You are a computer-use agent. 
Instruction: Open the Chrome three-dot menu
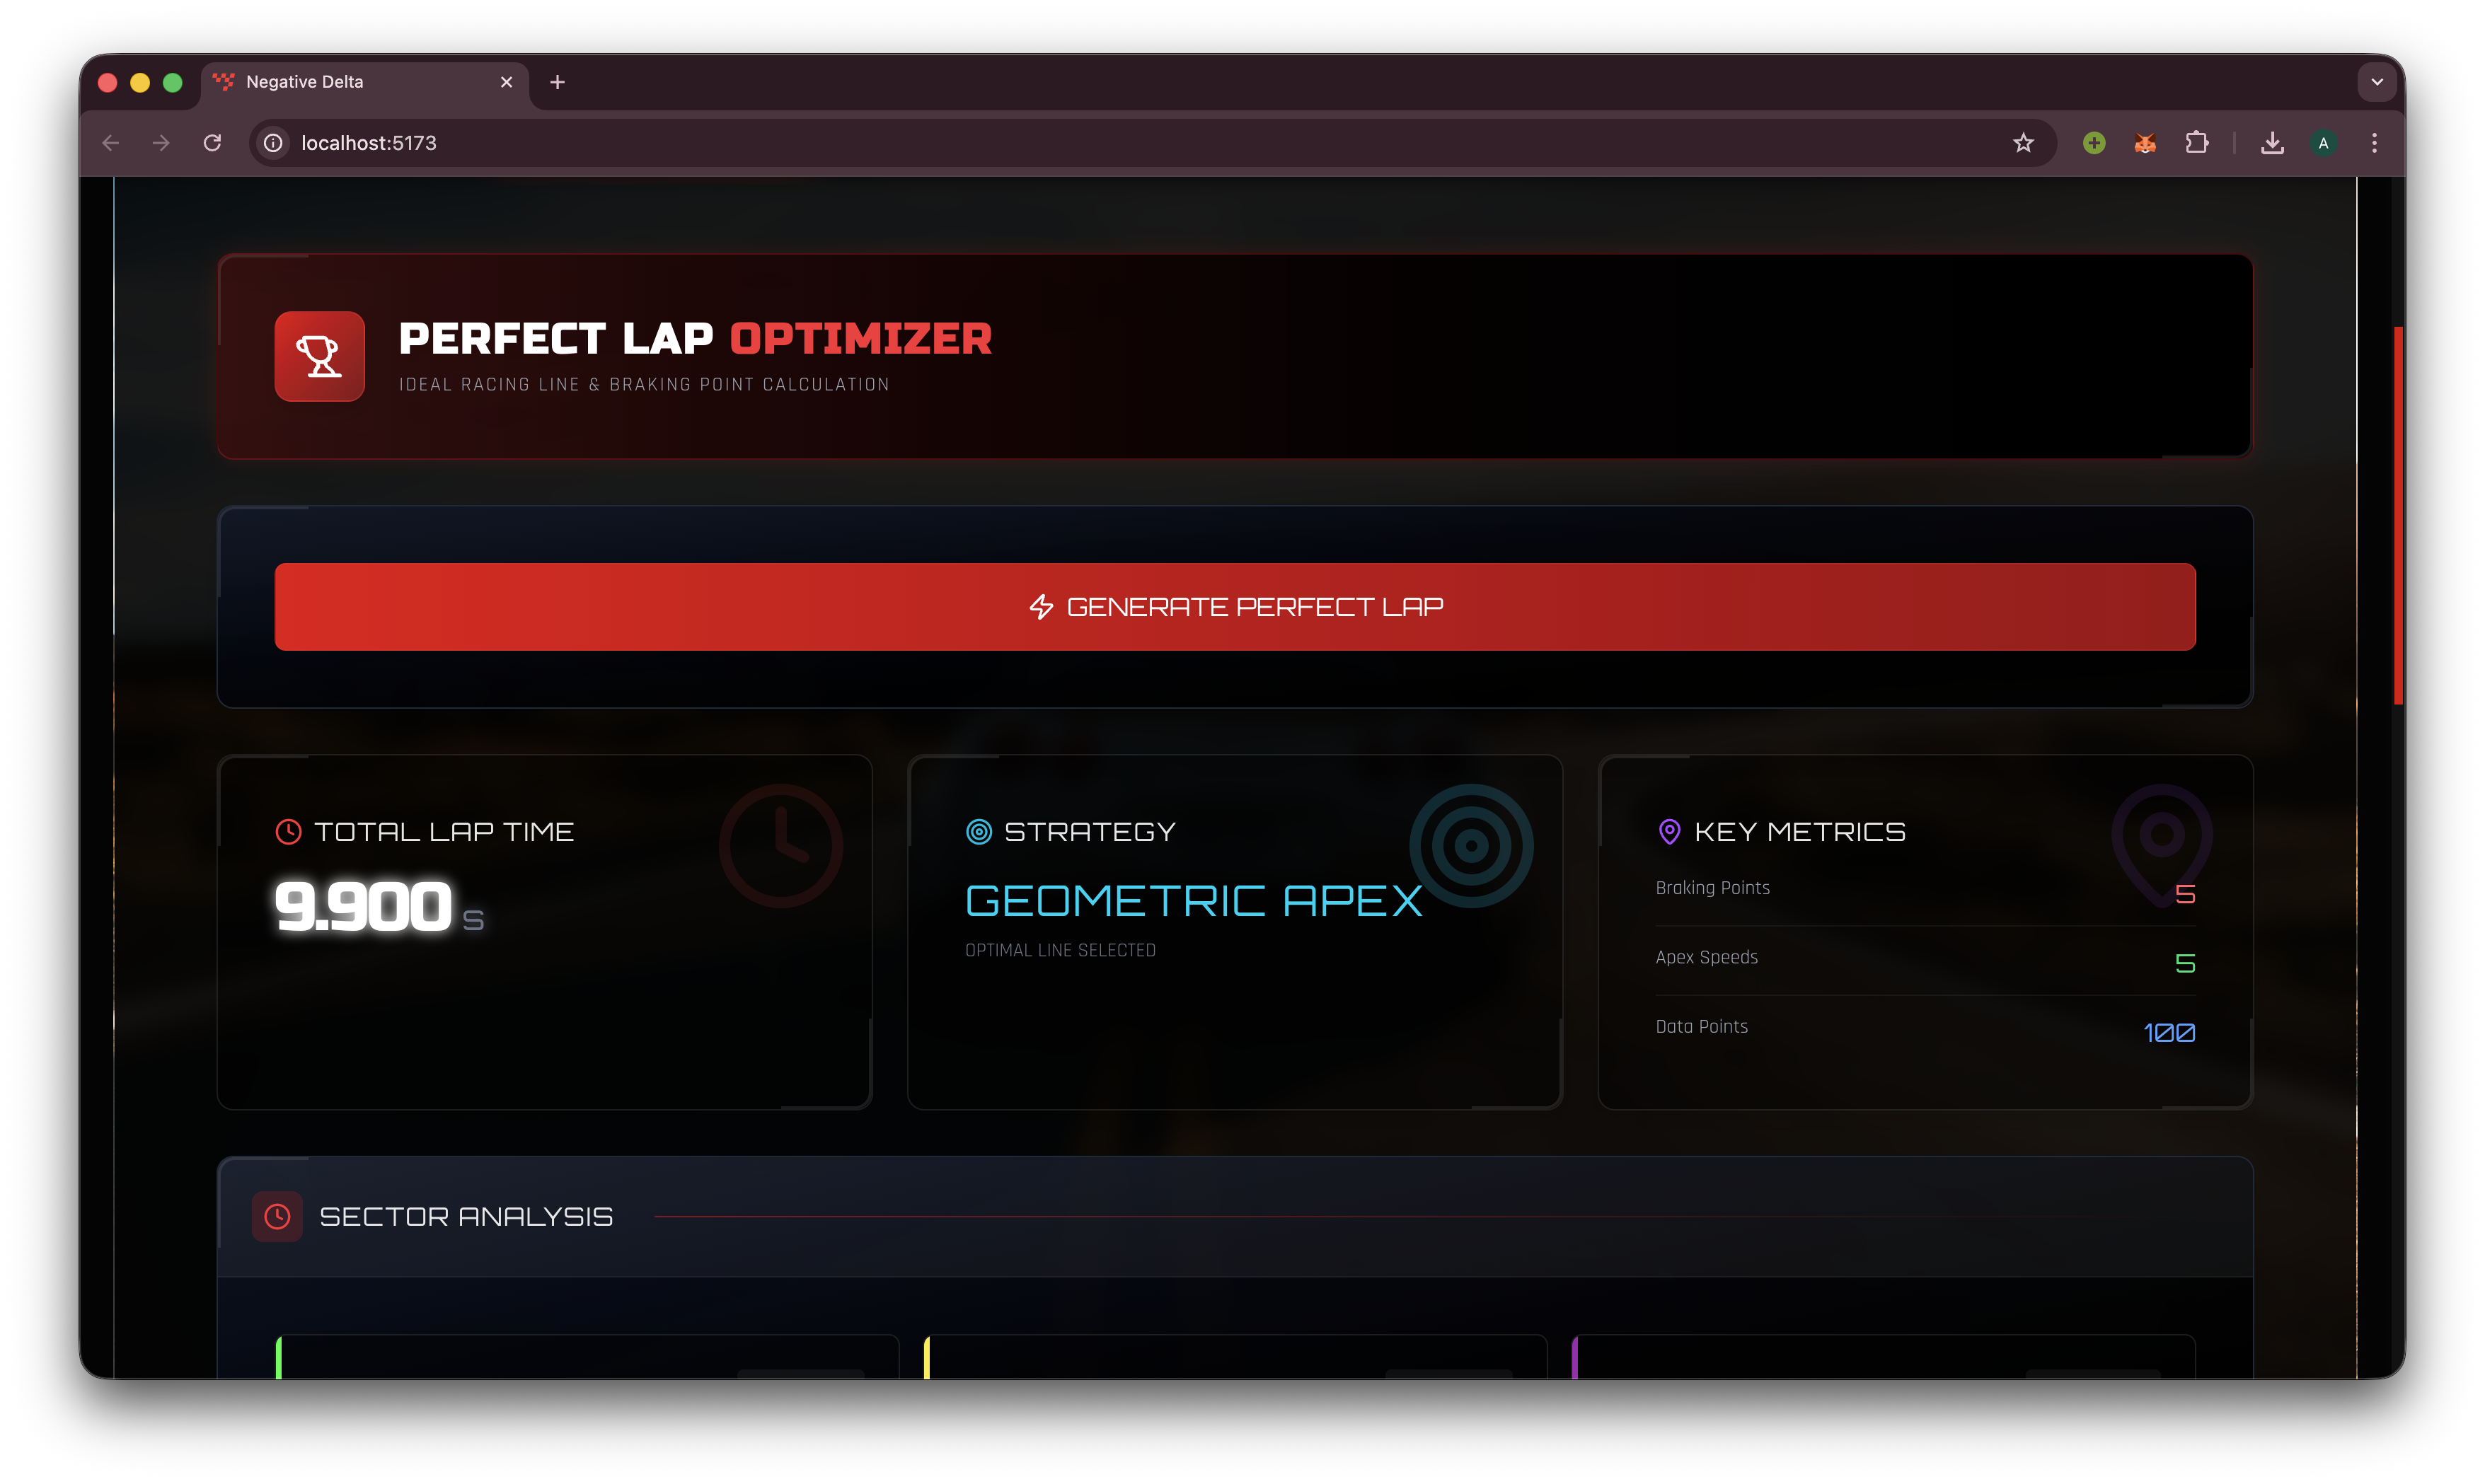click(x=2374, y=143)
